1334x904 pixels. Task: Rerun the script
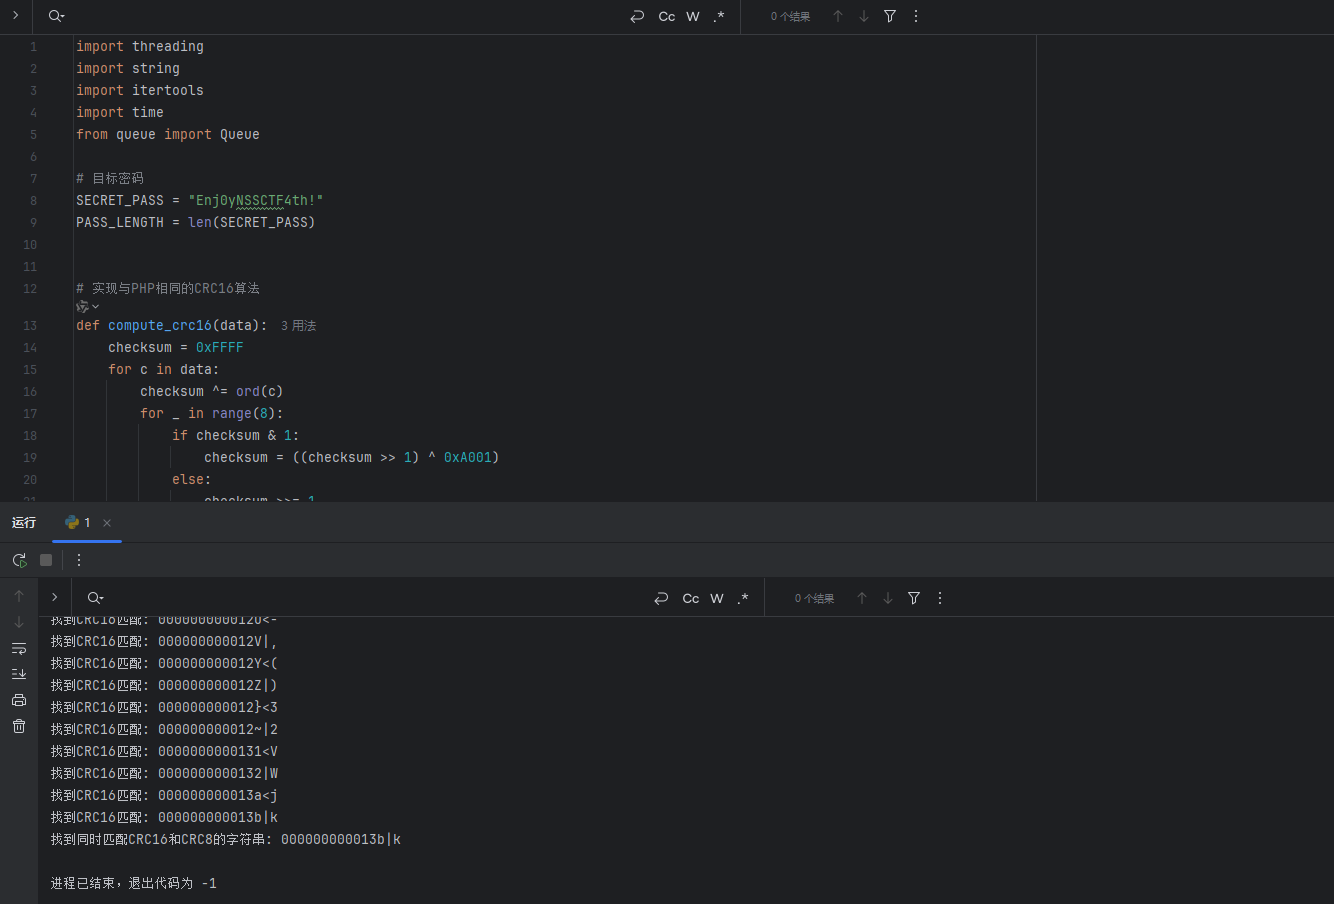[x=19, y=560]
